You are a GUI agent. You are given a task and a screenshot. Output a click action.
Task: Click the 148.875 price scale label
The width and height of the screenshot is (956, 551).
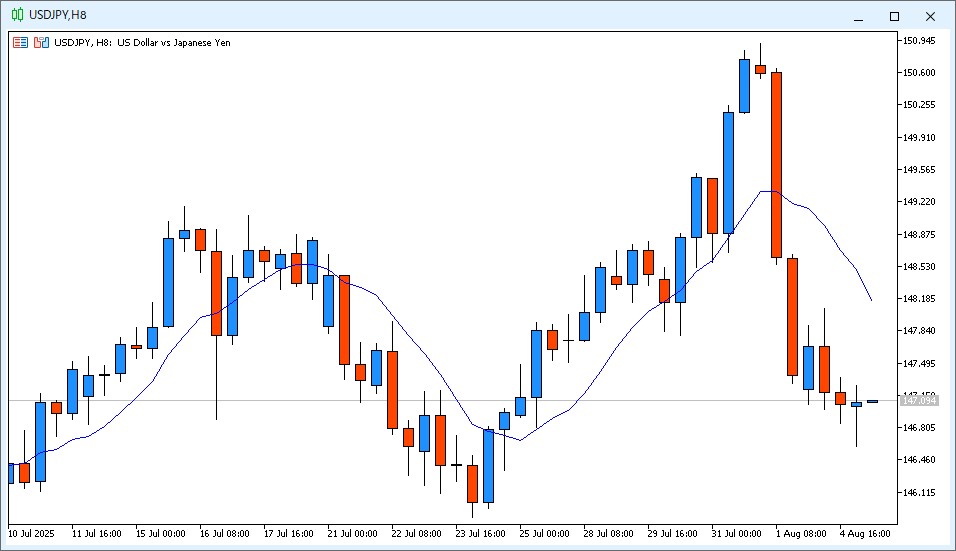(919, 234)
